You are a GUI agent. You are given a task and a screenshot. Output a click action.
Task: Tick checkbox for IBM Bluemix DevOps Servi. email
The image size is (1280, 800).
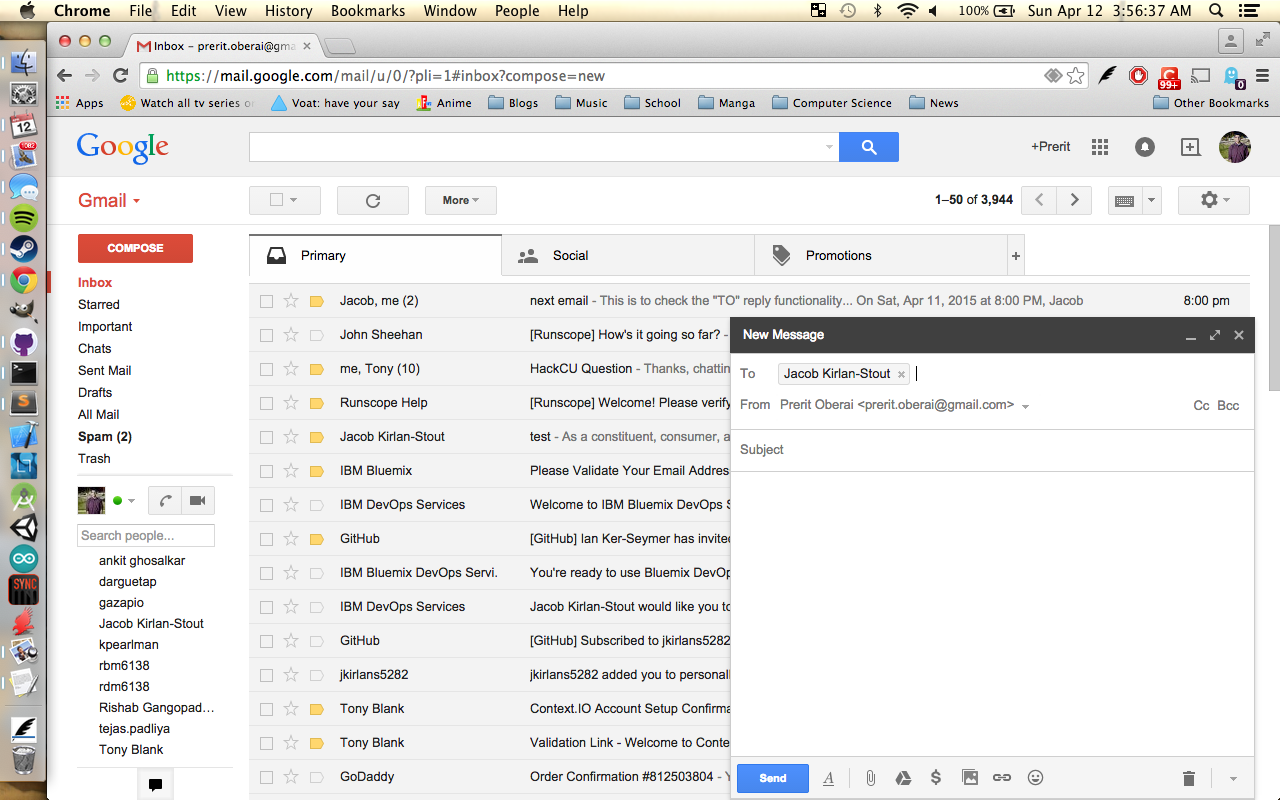[x=266, y=573]
